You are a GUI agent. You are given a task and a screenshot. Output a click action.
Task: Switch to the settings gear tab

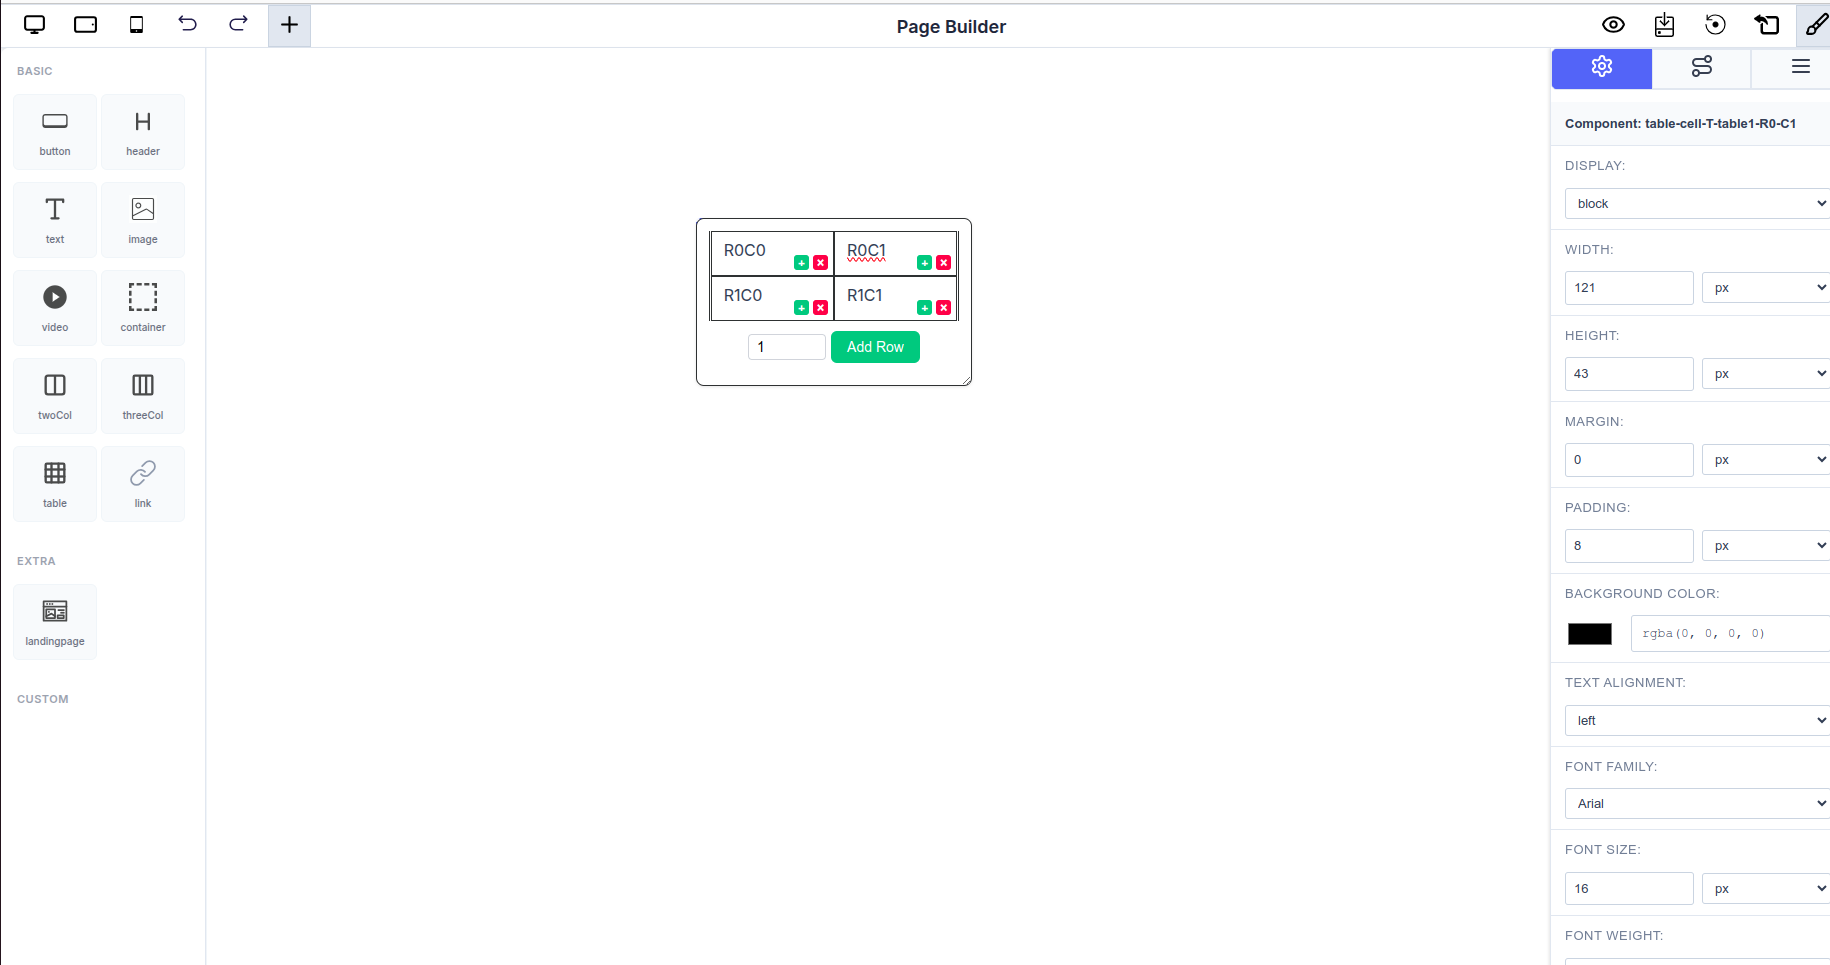click(1601, 67)
